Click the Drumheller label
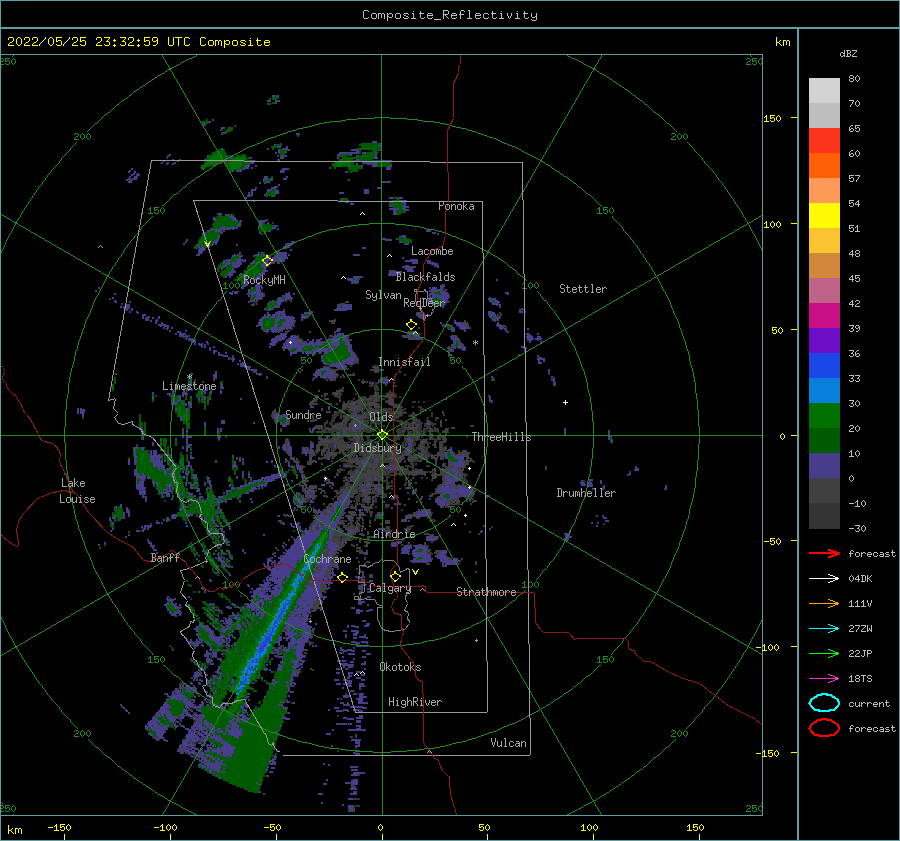900x841 pixels. pyautogui.click(x=586, y=493)
